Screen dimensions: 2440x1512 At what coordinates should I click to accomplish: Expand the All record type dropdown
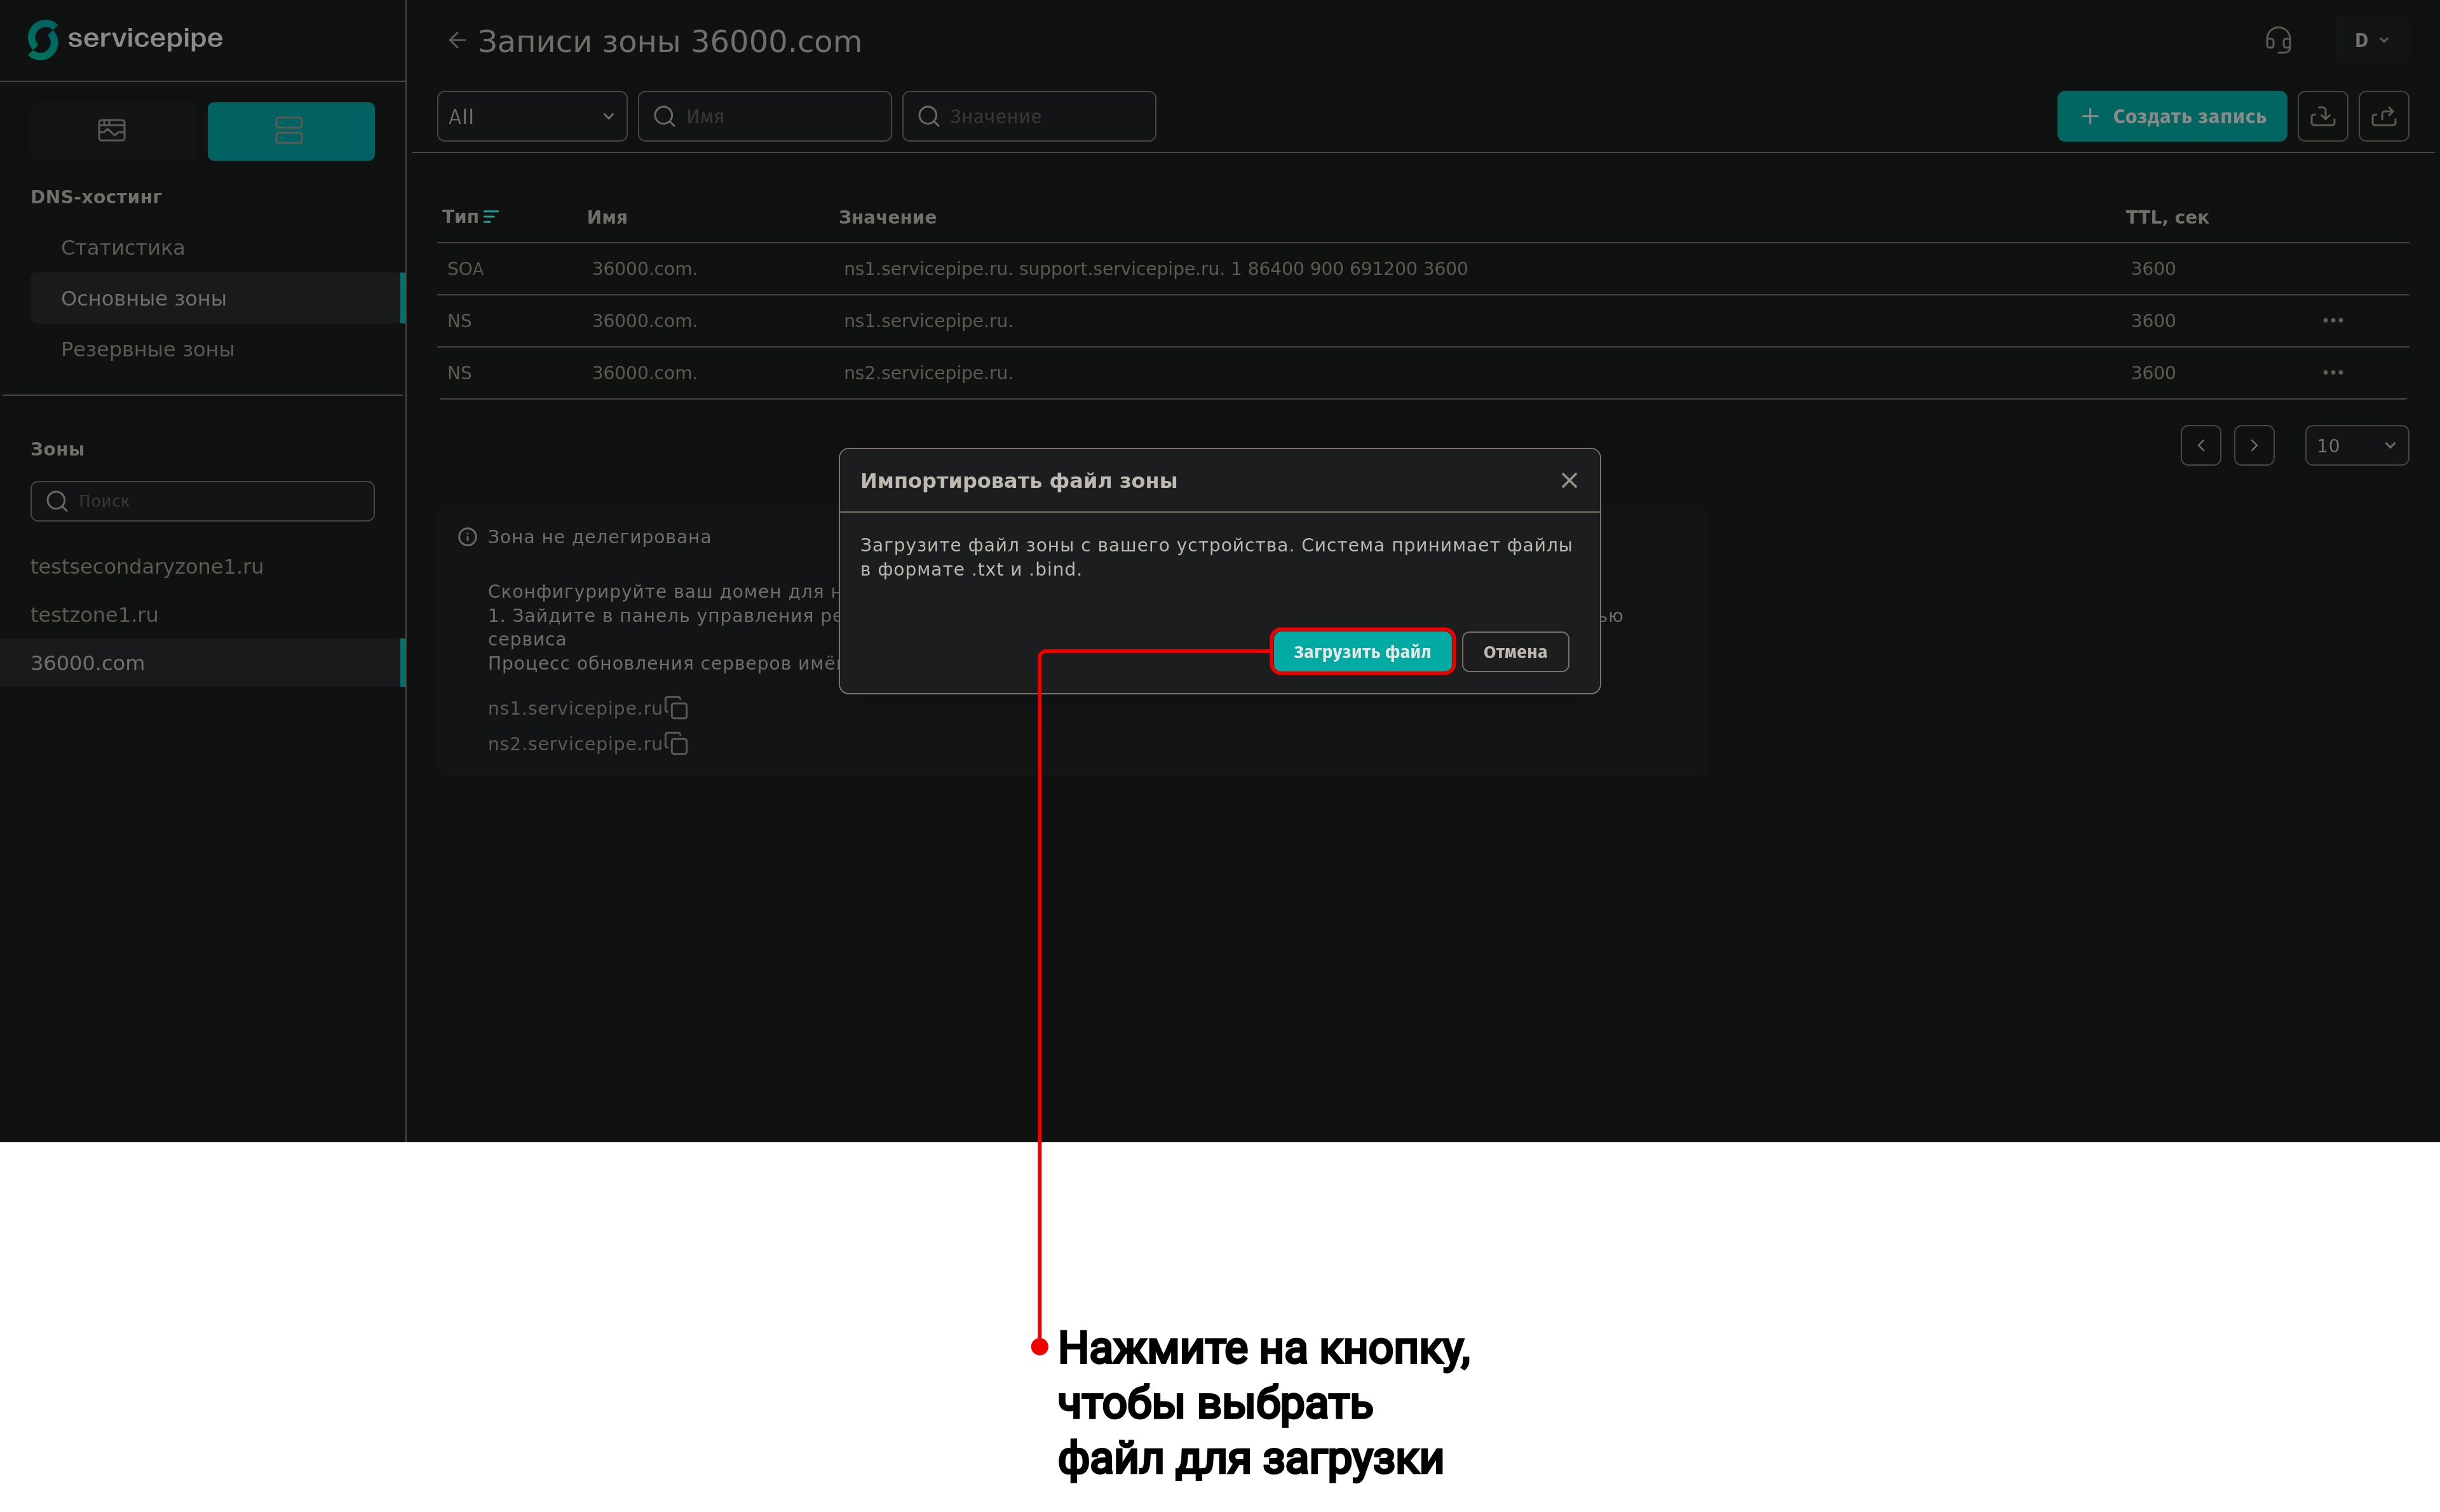[x=531, y=117]
